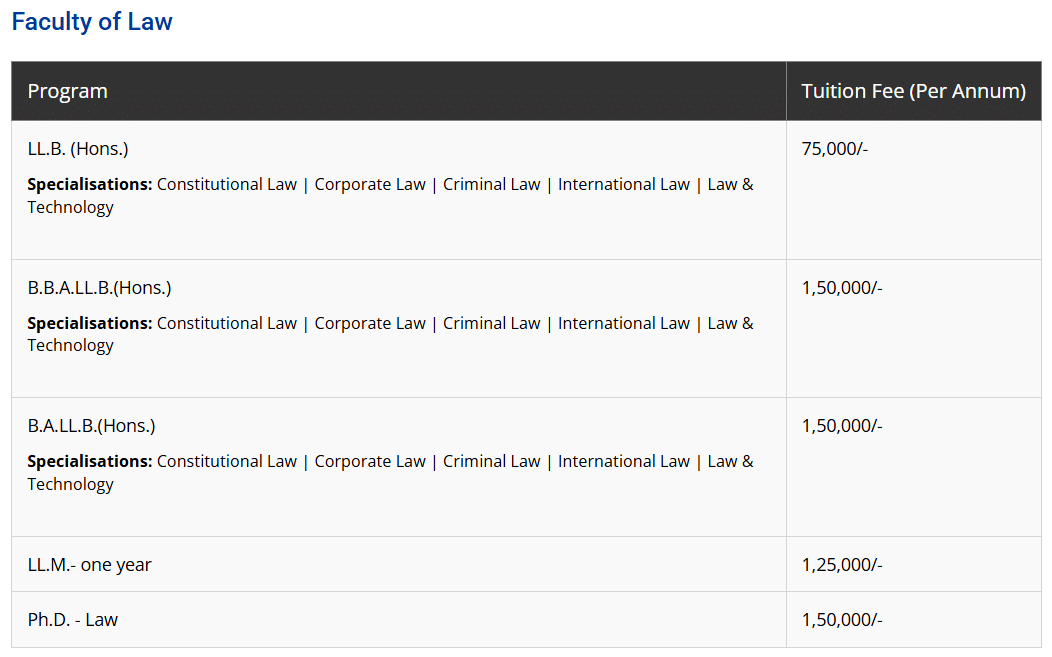Select the LL.M.- one year program
Screen dimensions: 1052x657
pyautogui.click(x=89, y=565)
